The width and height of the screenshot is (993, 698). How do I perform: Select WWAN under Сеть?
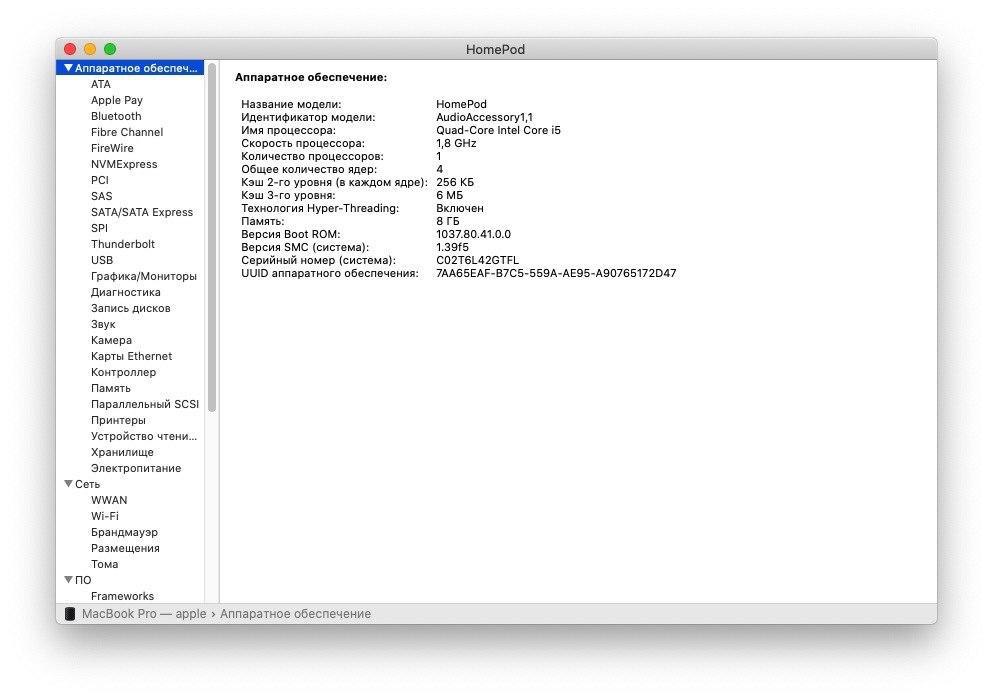(x=109, y=500)
